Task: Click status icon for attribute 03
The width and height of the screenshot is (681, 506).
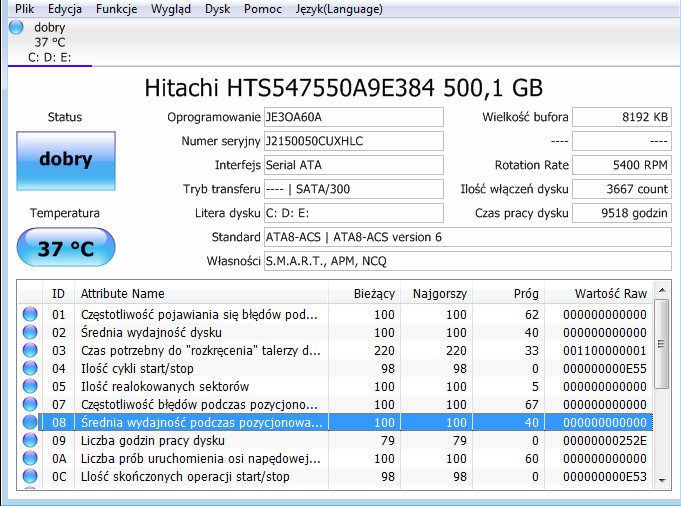Action: [30, 350]
